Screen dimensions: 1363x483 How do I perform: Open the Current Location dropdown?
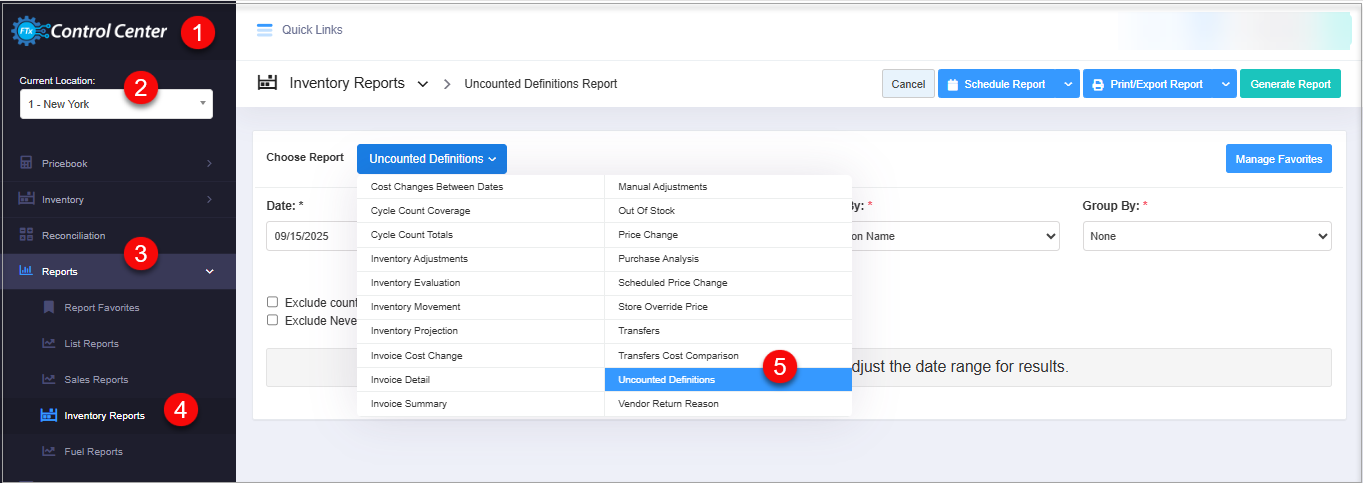(116, 103)
